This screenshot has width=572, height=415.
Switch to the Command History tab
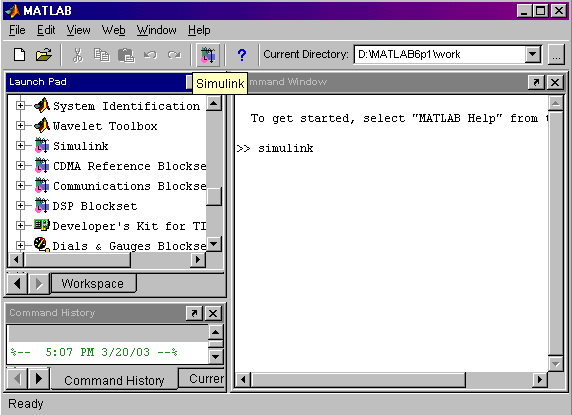(114, 380)
